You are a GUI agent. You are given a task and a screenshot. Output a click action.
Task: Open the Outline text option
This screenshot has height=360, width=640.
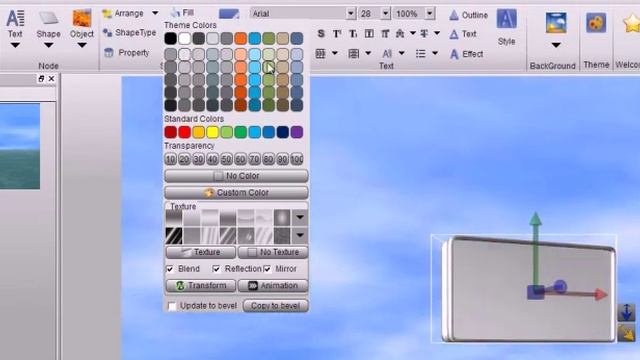point(468,15)
